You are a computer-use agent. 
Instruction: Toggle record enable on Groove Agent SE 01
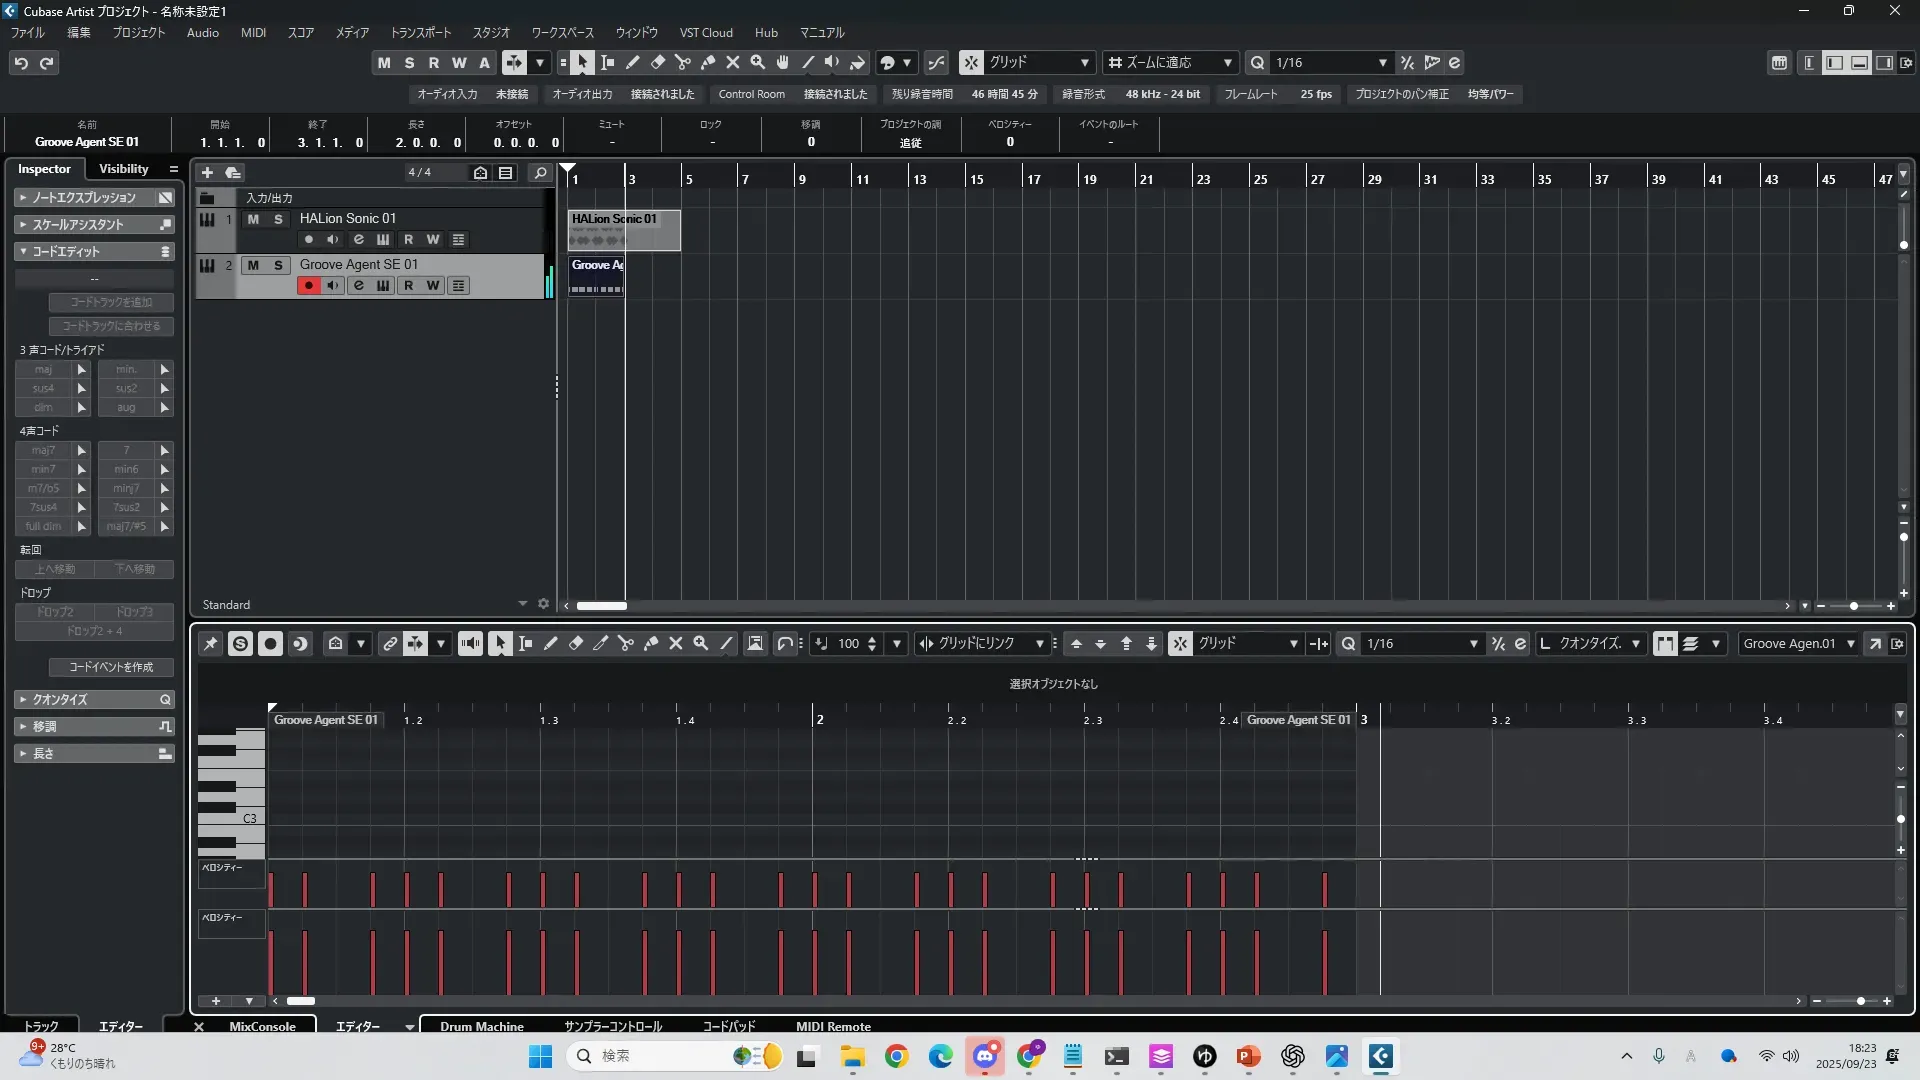(x=308, y=285)
